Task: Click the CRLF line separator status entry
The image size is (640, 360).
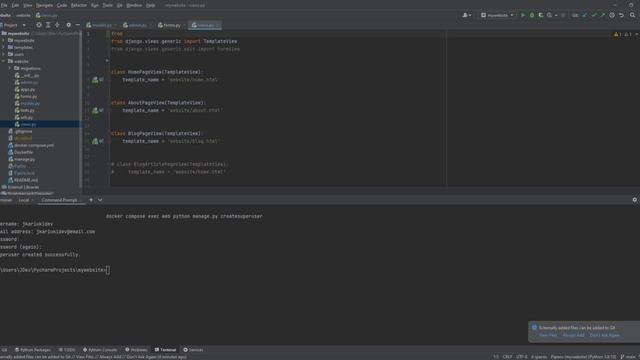Action: [x=507, y=357]
